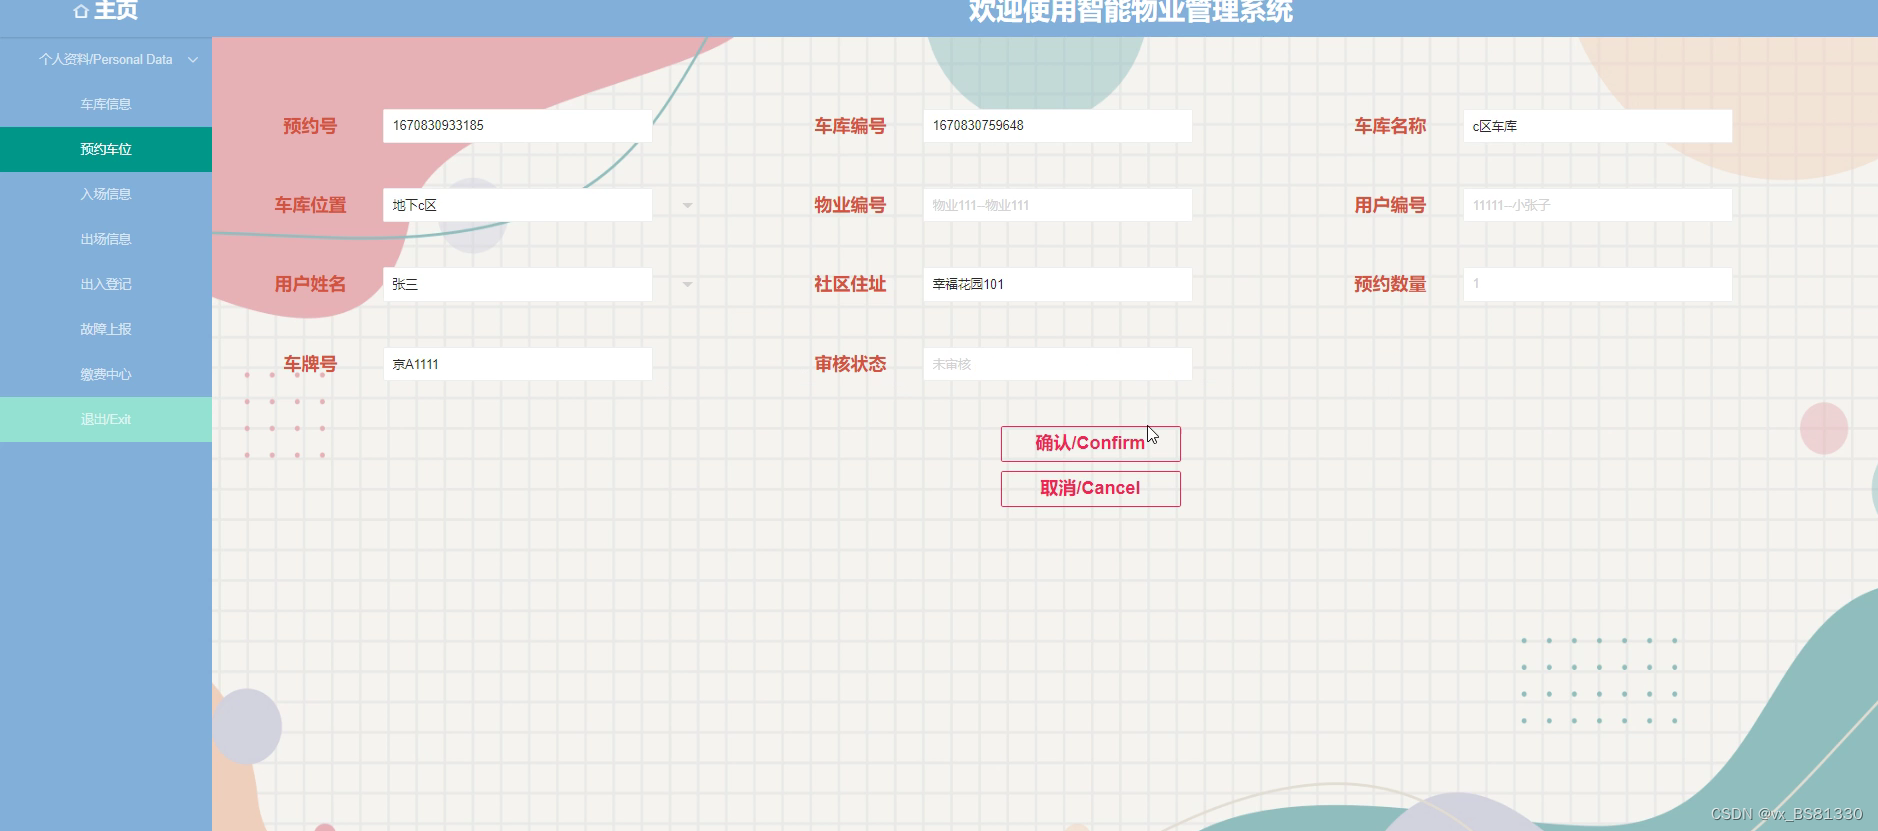1878x831 pixels.
Task: Click the 社区住址 label
Action: click(850, 284)
